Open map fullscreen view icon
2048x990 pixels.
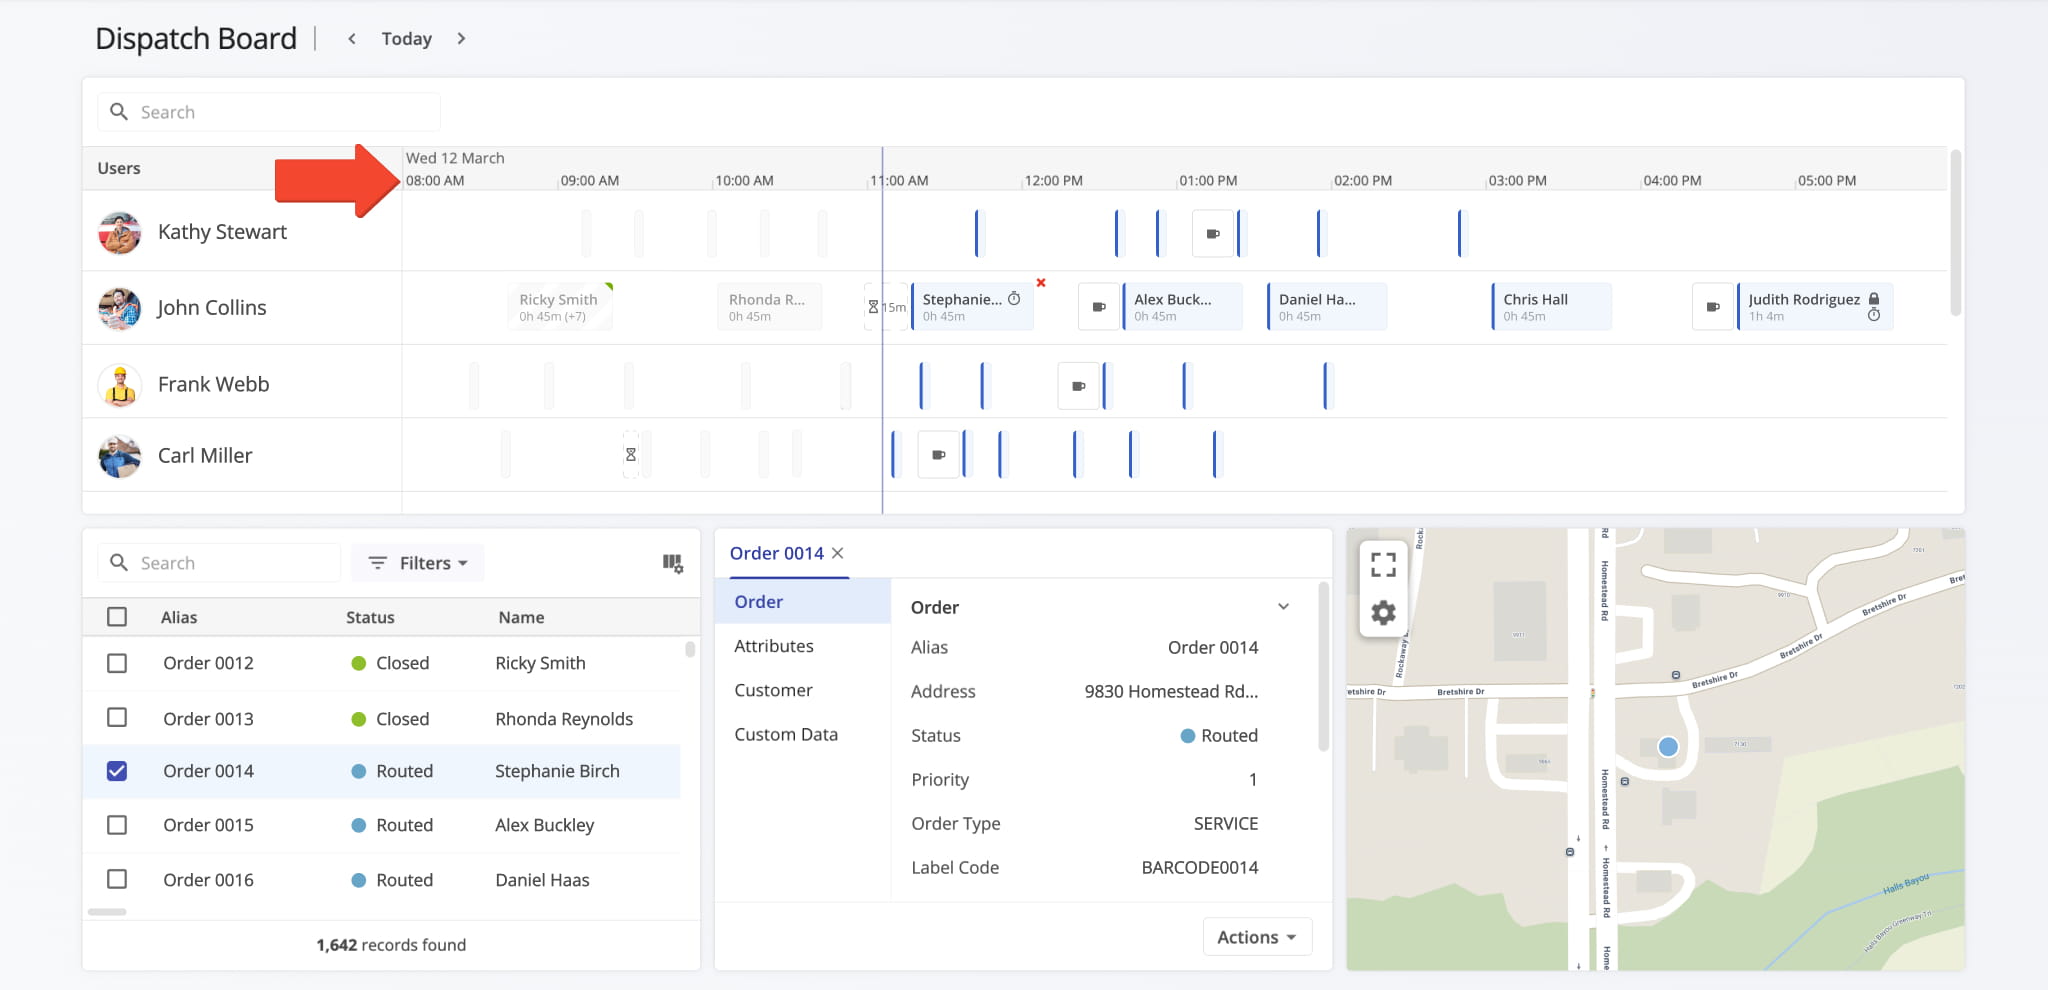pos(1383,565)
